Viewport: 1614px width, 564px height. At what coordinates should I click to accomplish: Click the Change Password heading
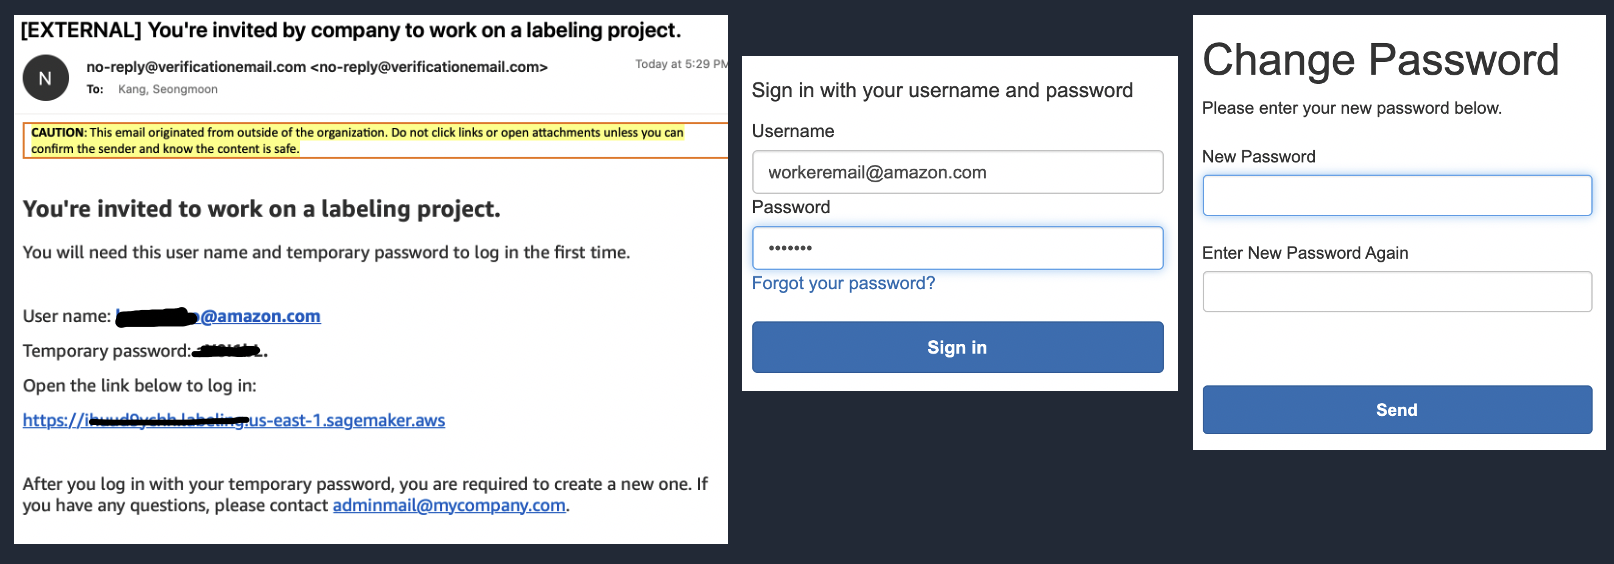[x=1380, y=60]
